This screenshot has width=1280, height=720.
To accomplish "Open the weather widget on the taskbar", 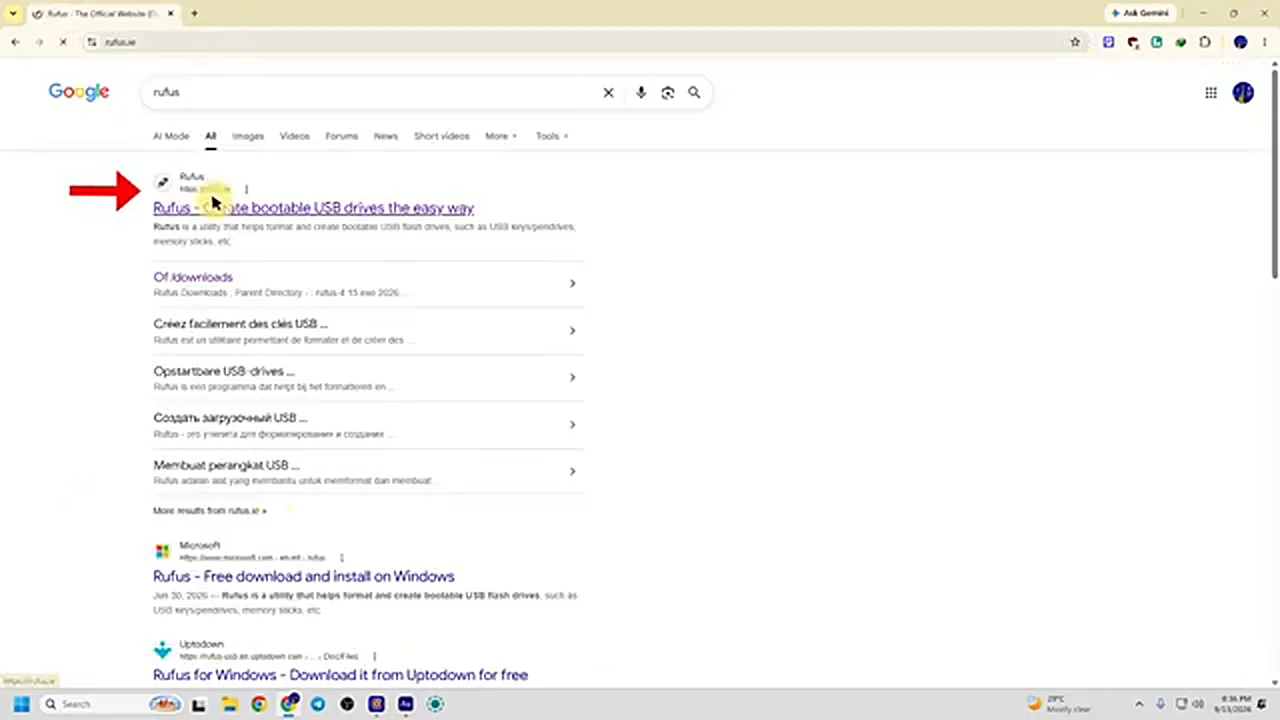I will [x=1058, y=704].
